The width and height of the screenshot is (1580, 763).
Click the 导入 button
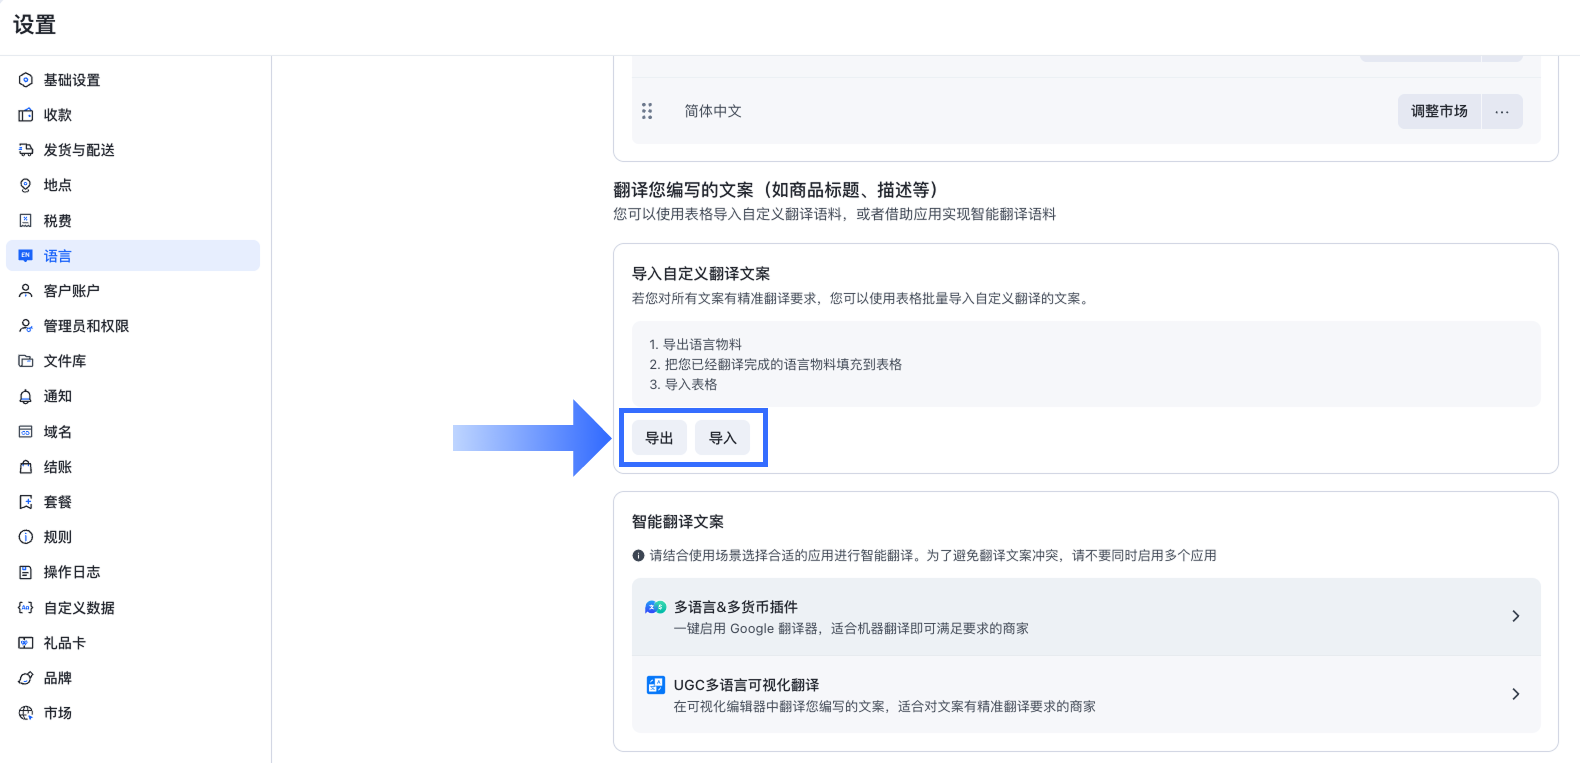pos(722,438)
